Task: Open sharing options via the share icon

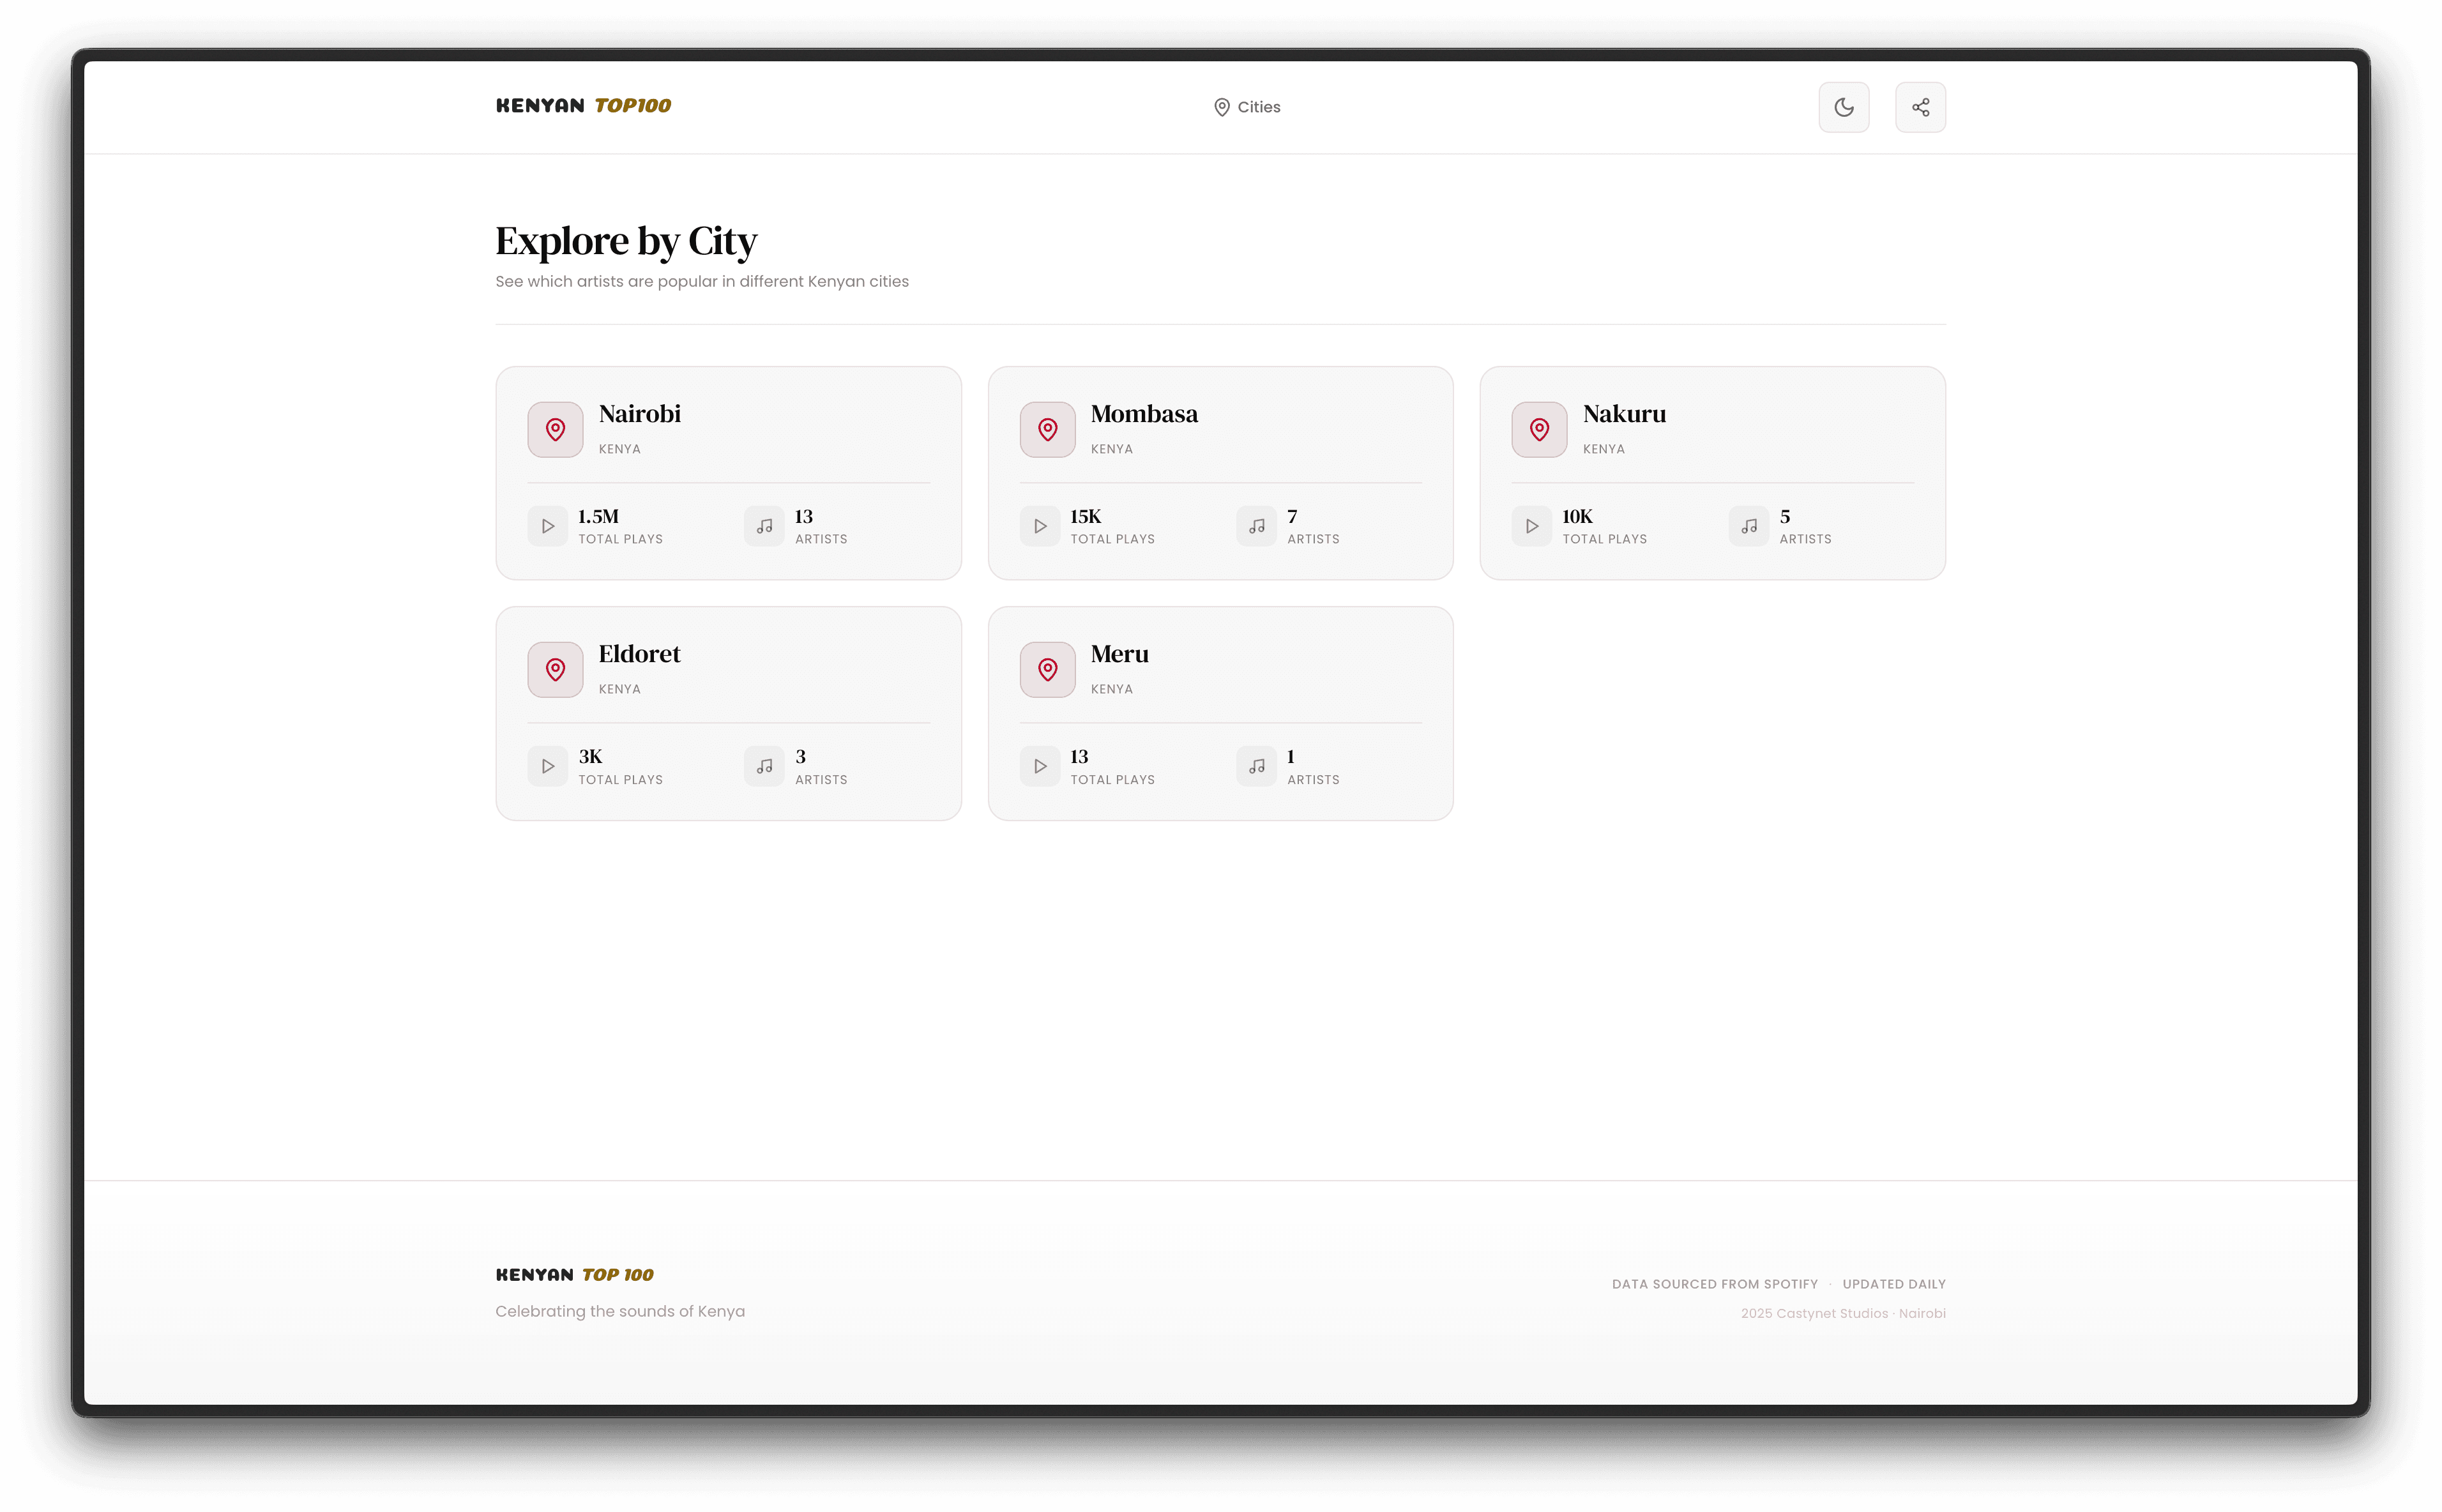Action: click(x=1920, y=107)
